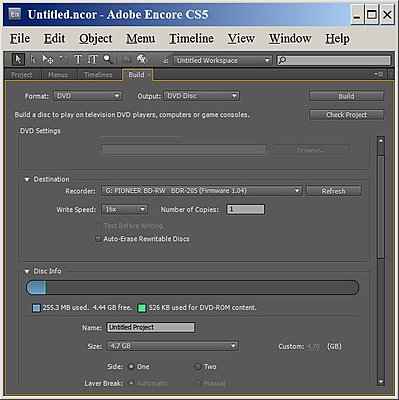The width and height of the screenshot is (399, 400).
Task: Click the Browse button
Action: click(x=311, y=150)
